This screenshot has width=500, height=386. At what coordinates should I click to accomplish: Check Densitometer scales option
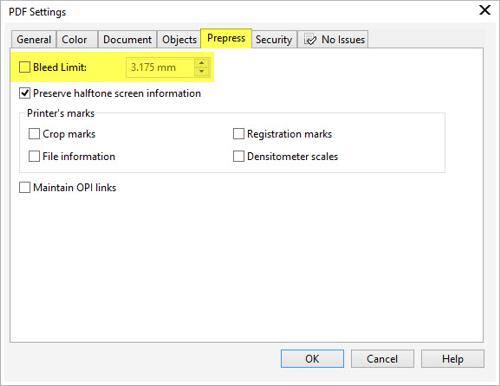coord(238,156)
